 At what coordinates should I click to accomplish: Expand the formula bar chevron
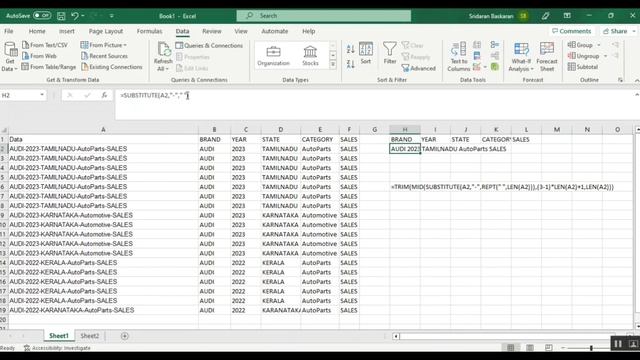pos(636,95)
